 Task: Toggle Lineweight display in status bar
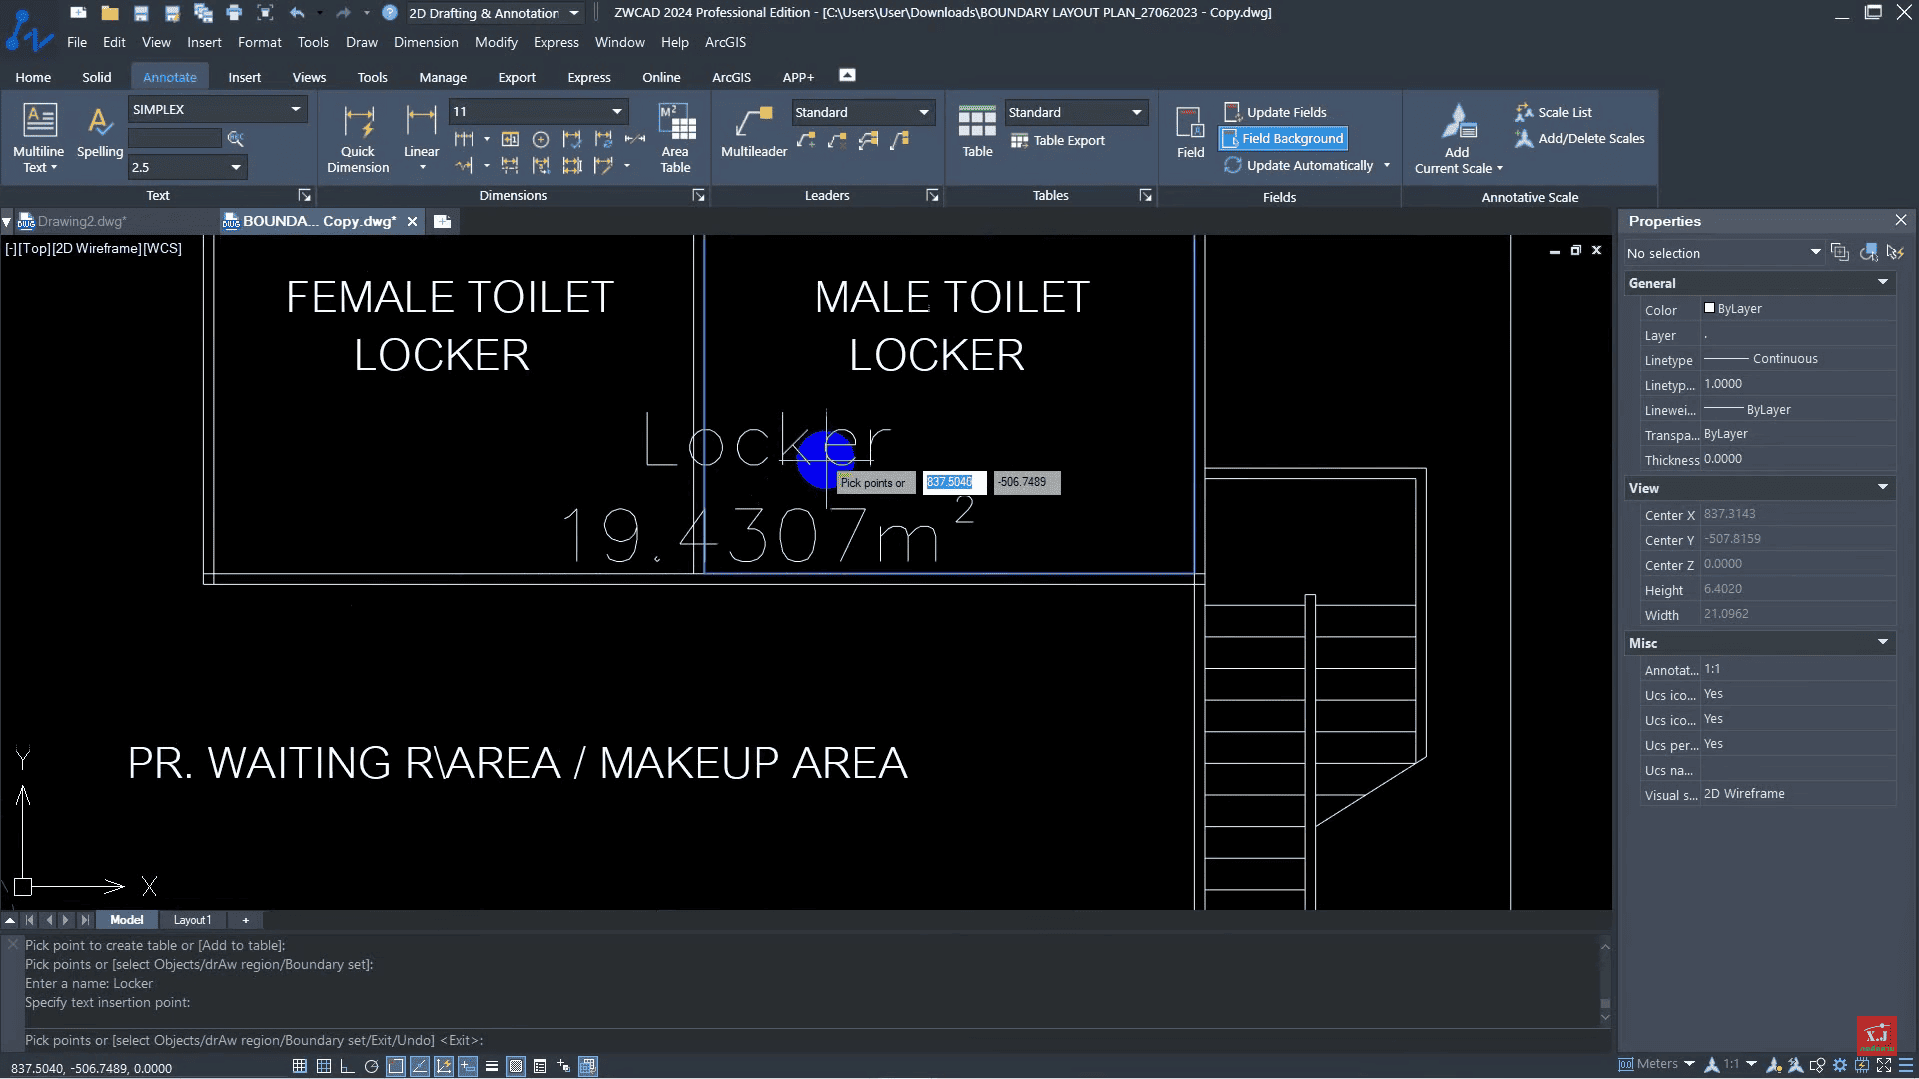point(492,1066)
